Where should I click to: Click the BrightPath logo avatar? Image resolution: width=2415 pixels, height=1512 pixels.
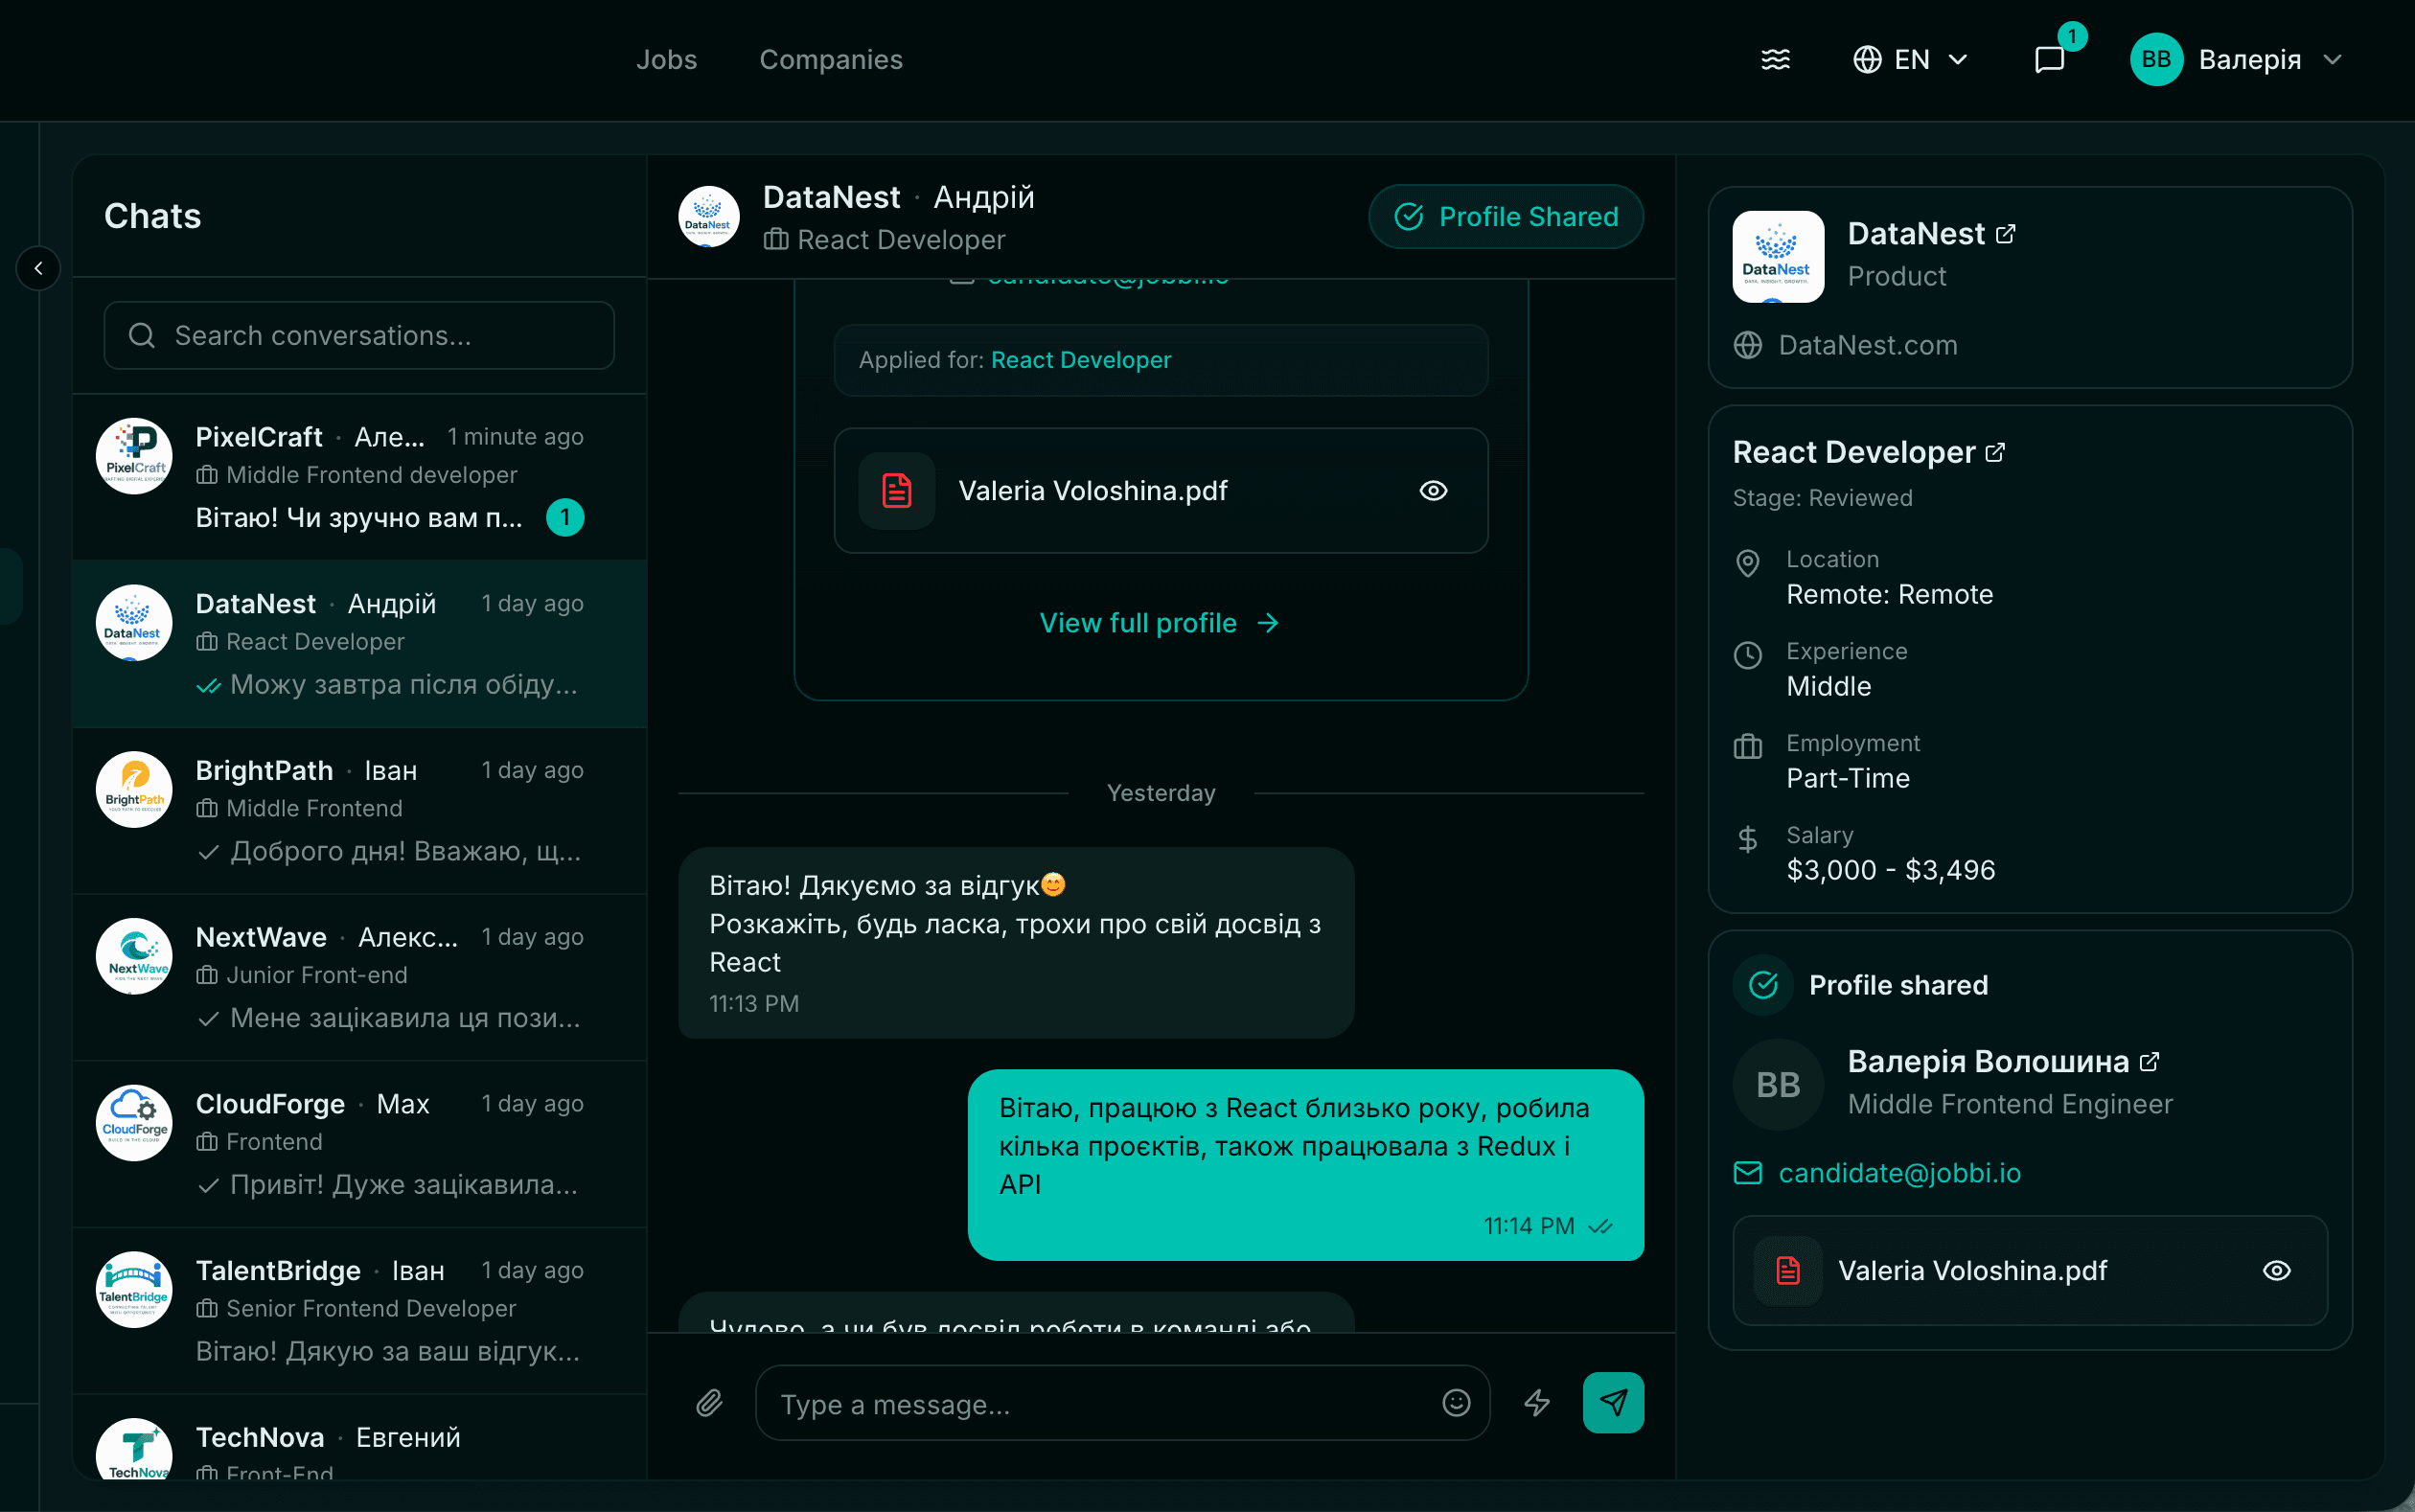click(x=134, y=789)
